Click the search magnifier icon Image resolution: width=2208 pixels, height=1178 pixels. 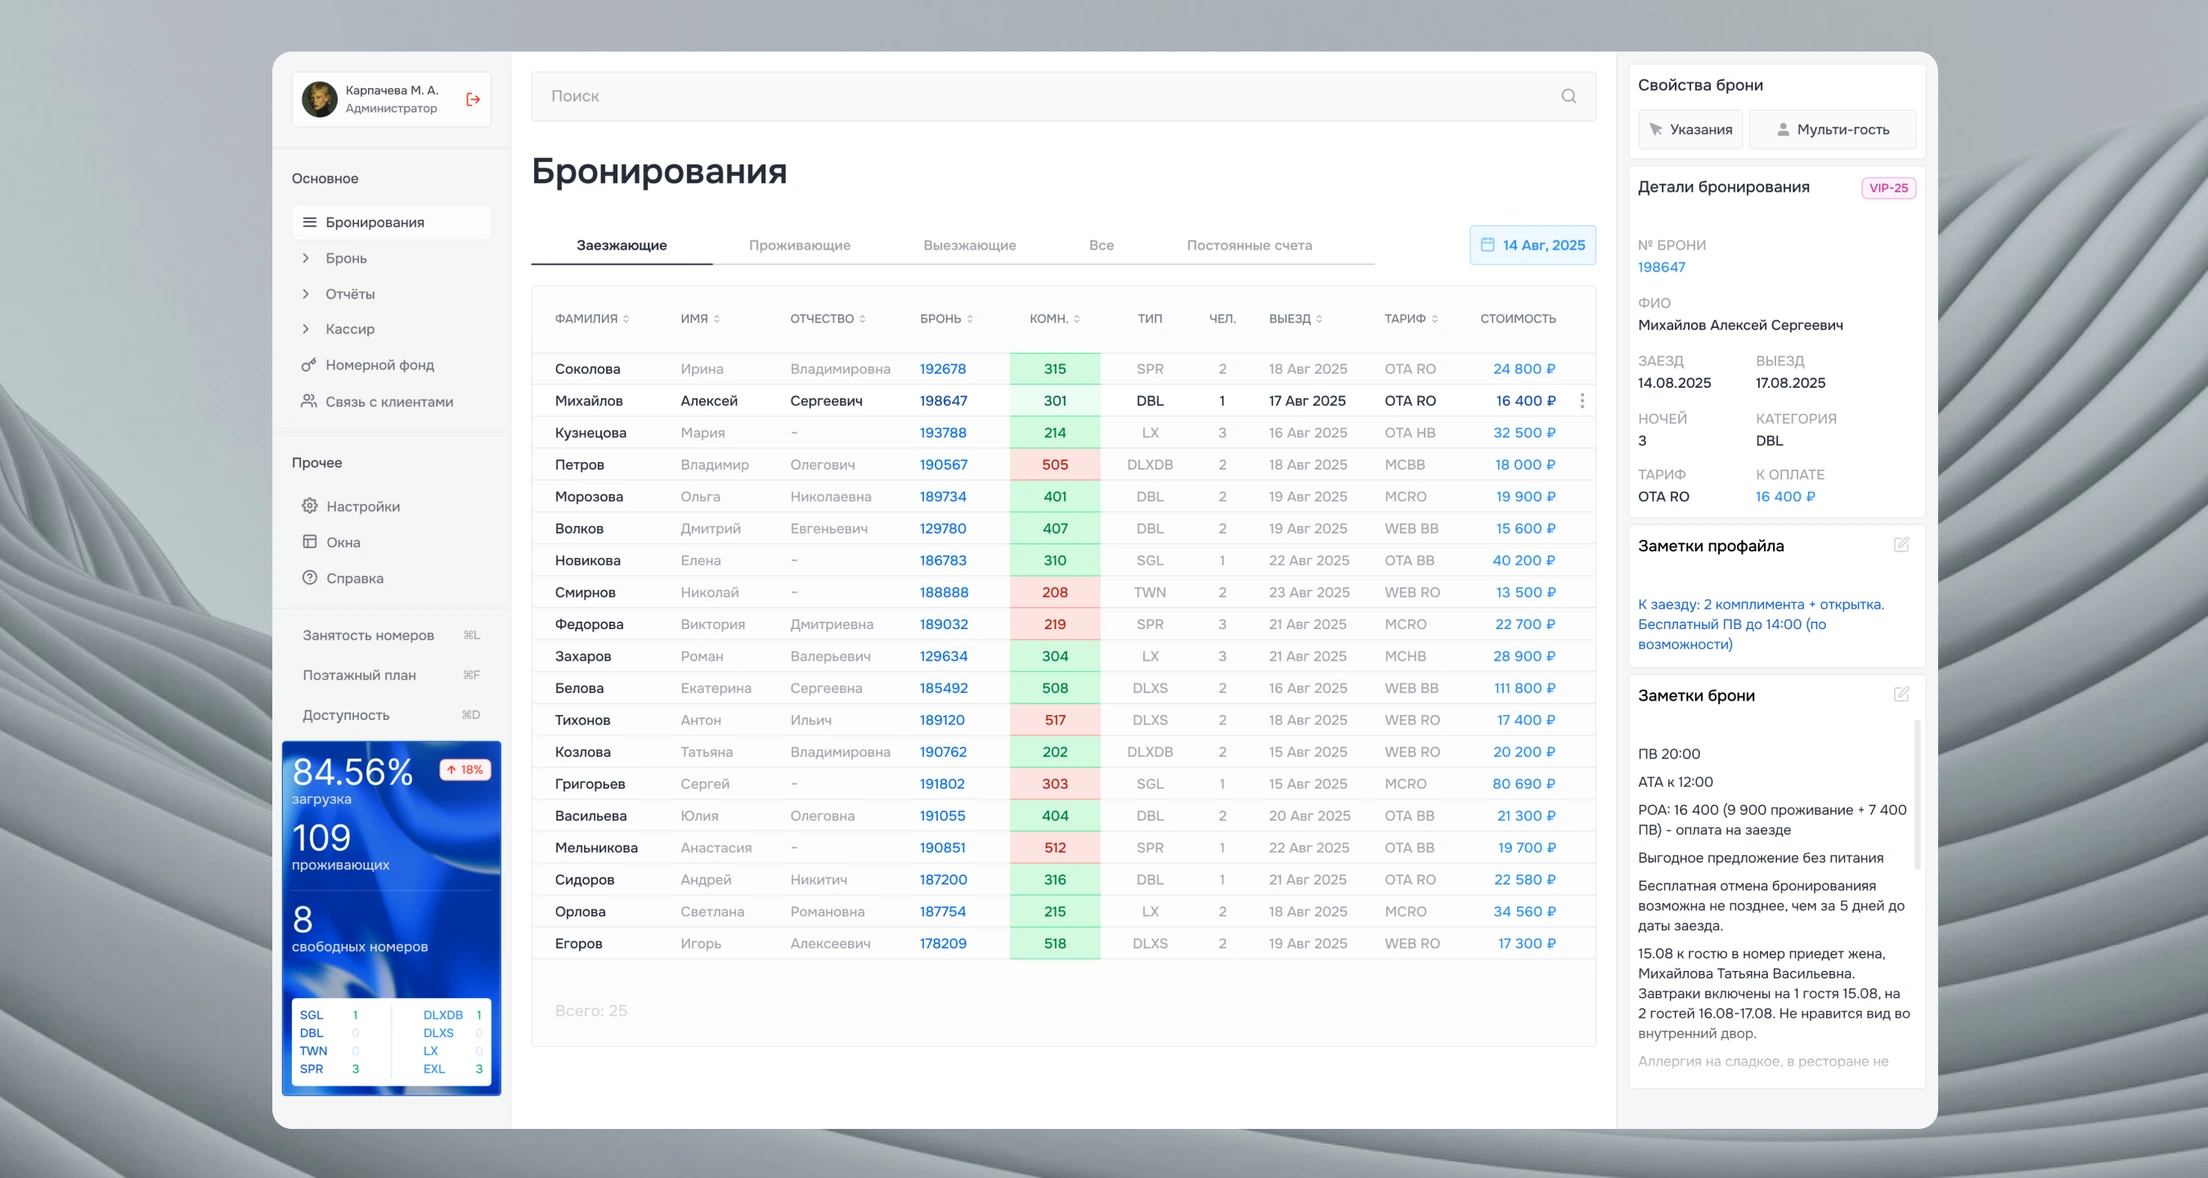click(x=1568, y=96)
